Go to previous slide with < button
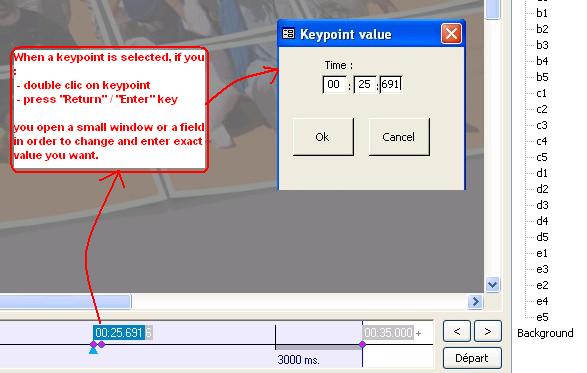 457,331
